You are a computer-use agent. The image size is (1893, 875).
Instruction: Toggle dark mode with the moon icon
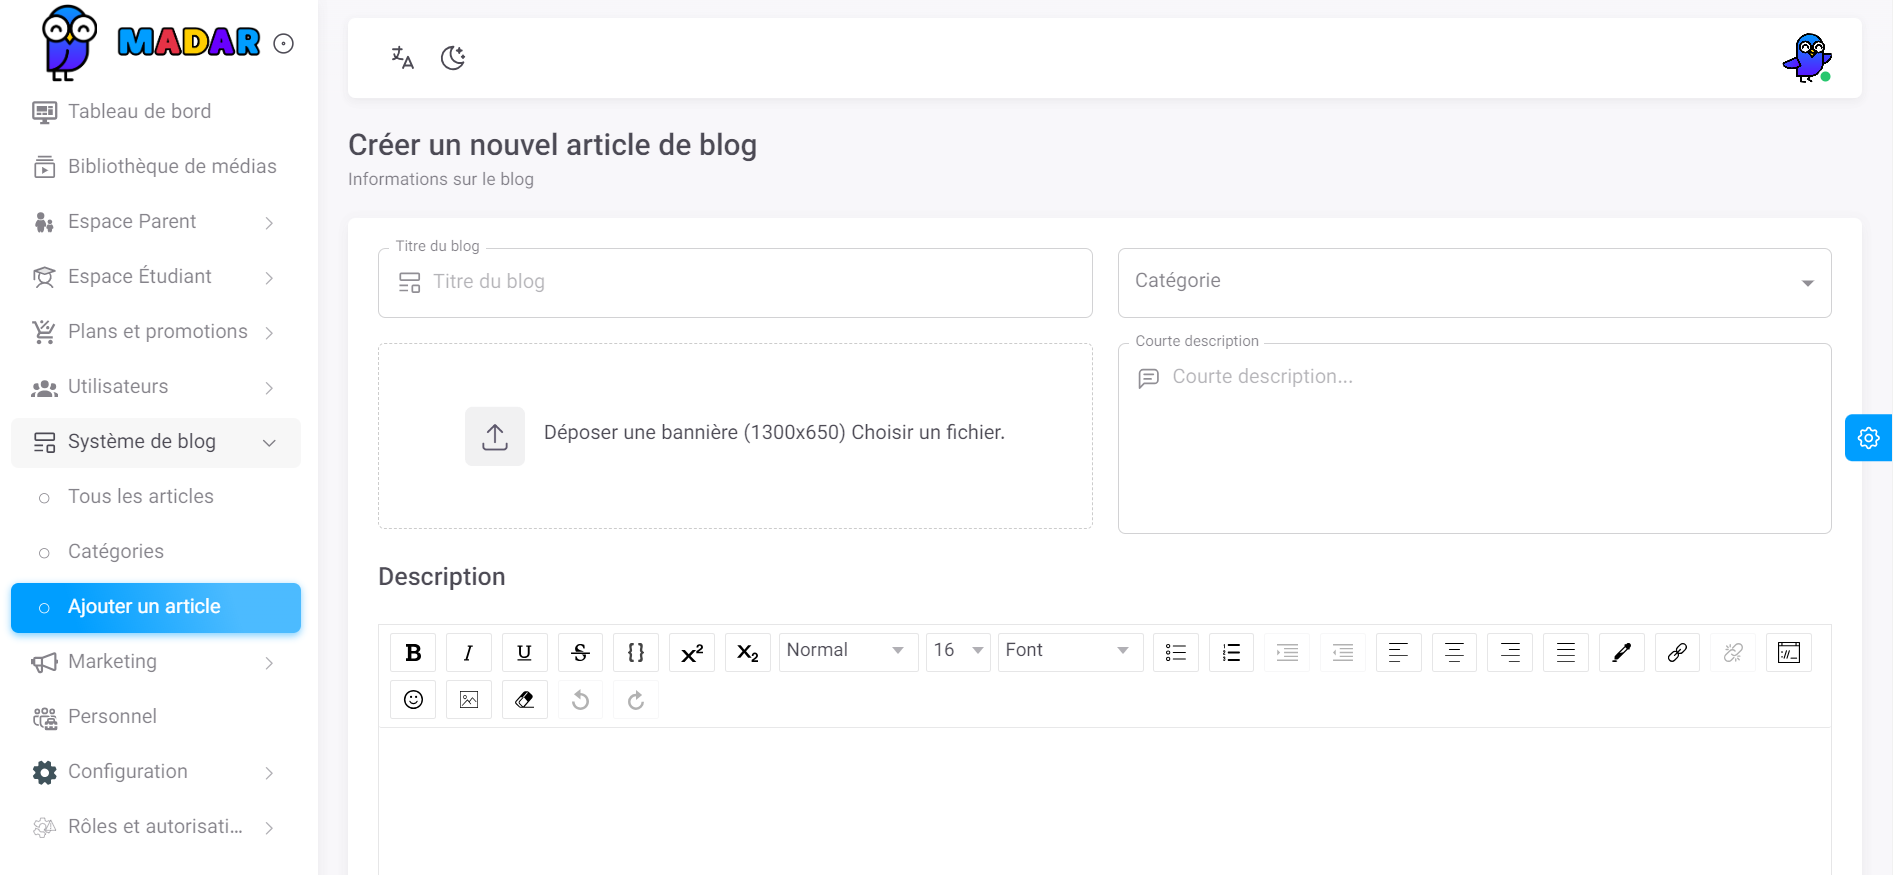pyautogui.click(x=453, y=58)
